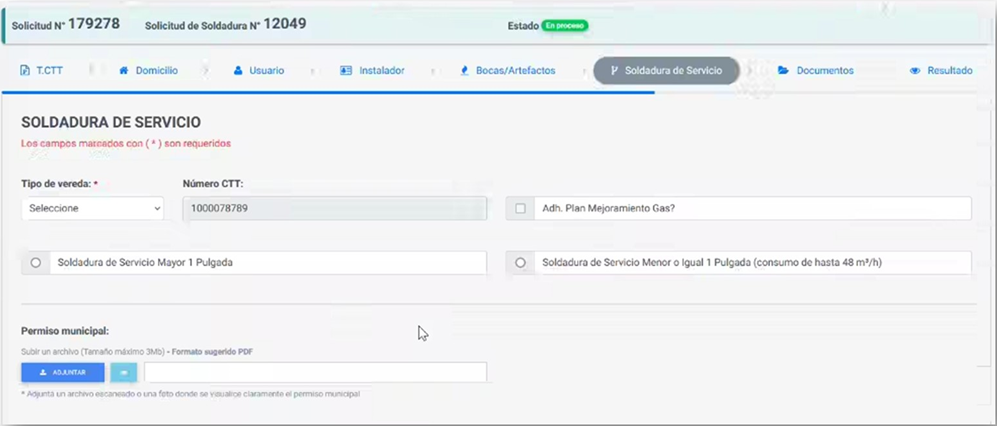
Task: Click the home icon beside Domicilio
Action: tap(124, 71)
